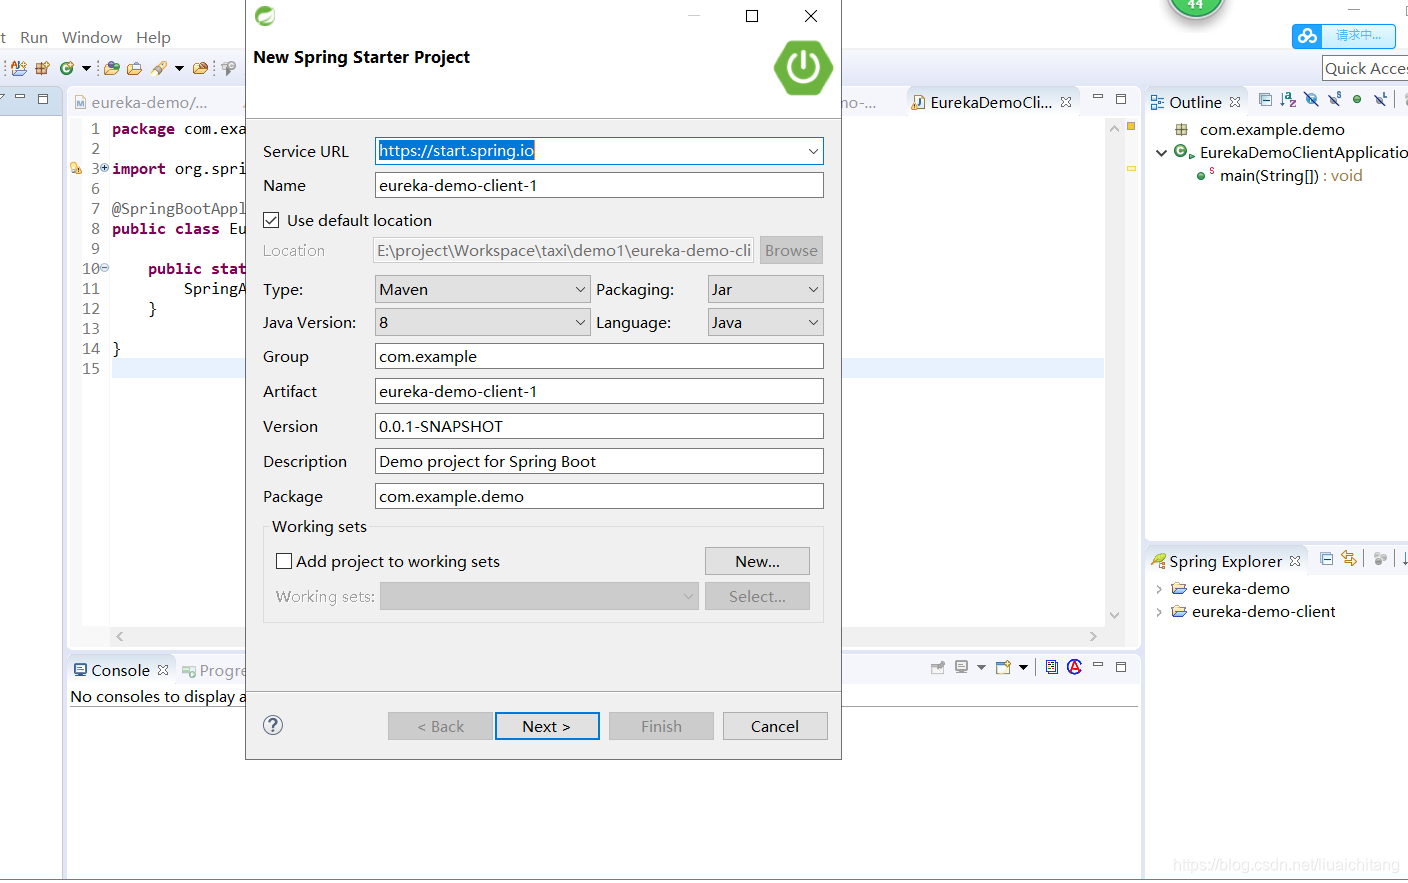
Task: Expand eureka-demo-client in Spring Explorer
Action: pyautogui.click(x=1159, y=612)
